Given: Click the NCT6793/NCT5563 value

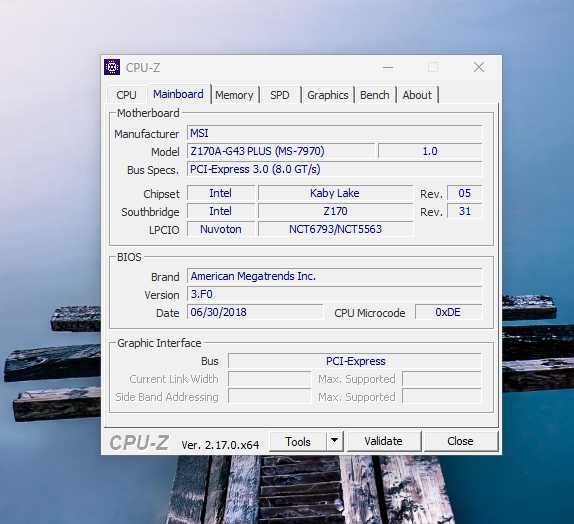Looking at the screenshot, I should click(335, 229).
